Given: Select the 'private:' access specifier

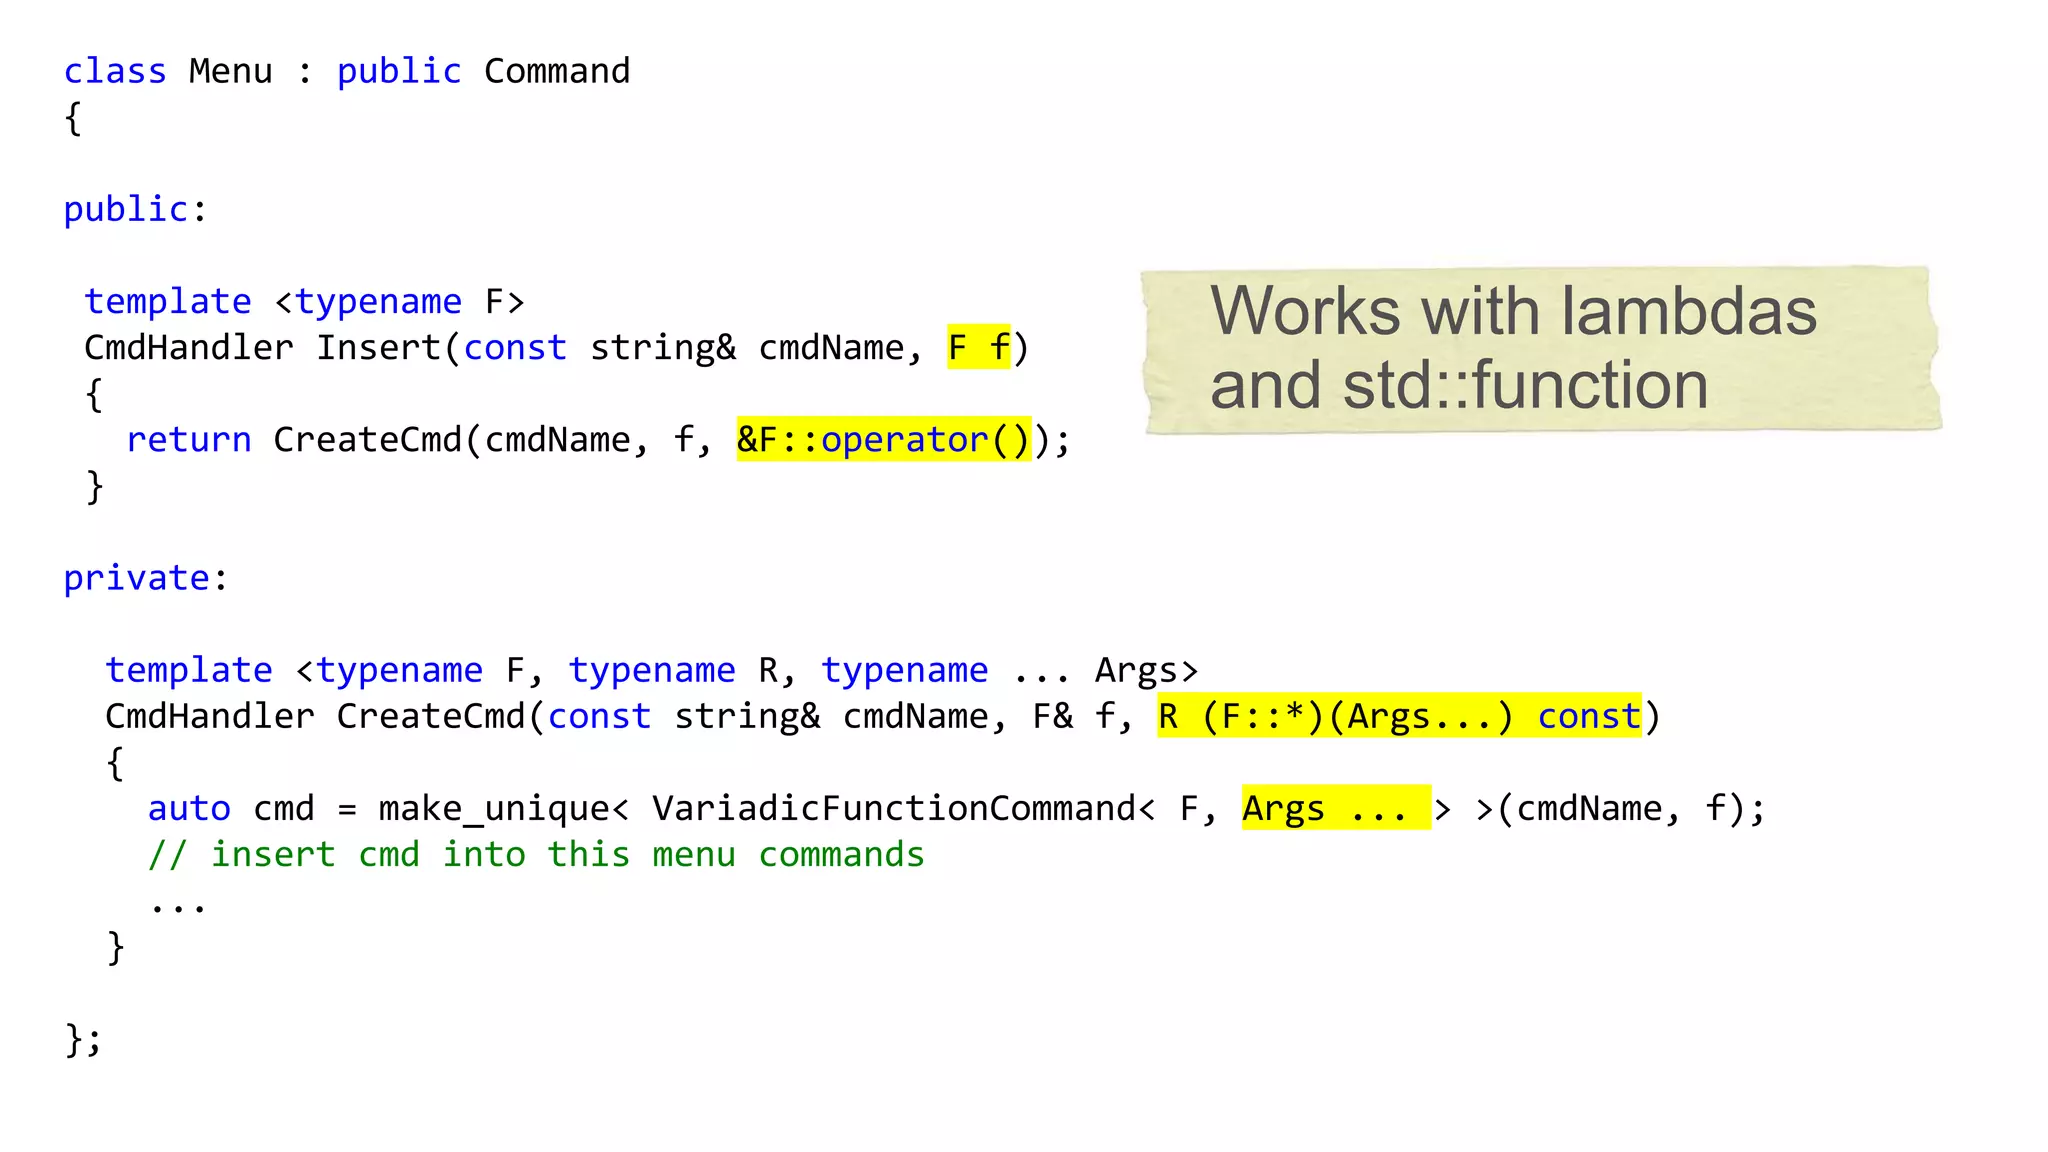Looking at the screenshot, I should click(x=146, y=577).
